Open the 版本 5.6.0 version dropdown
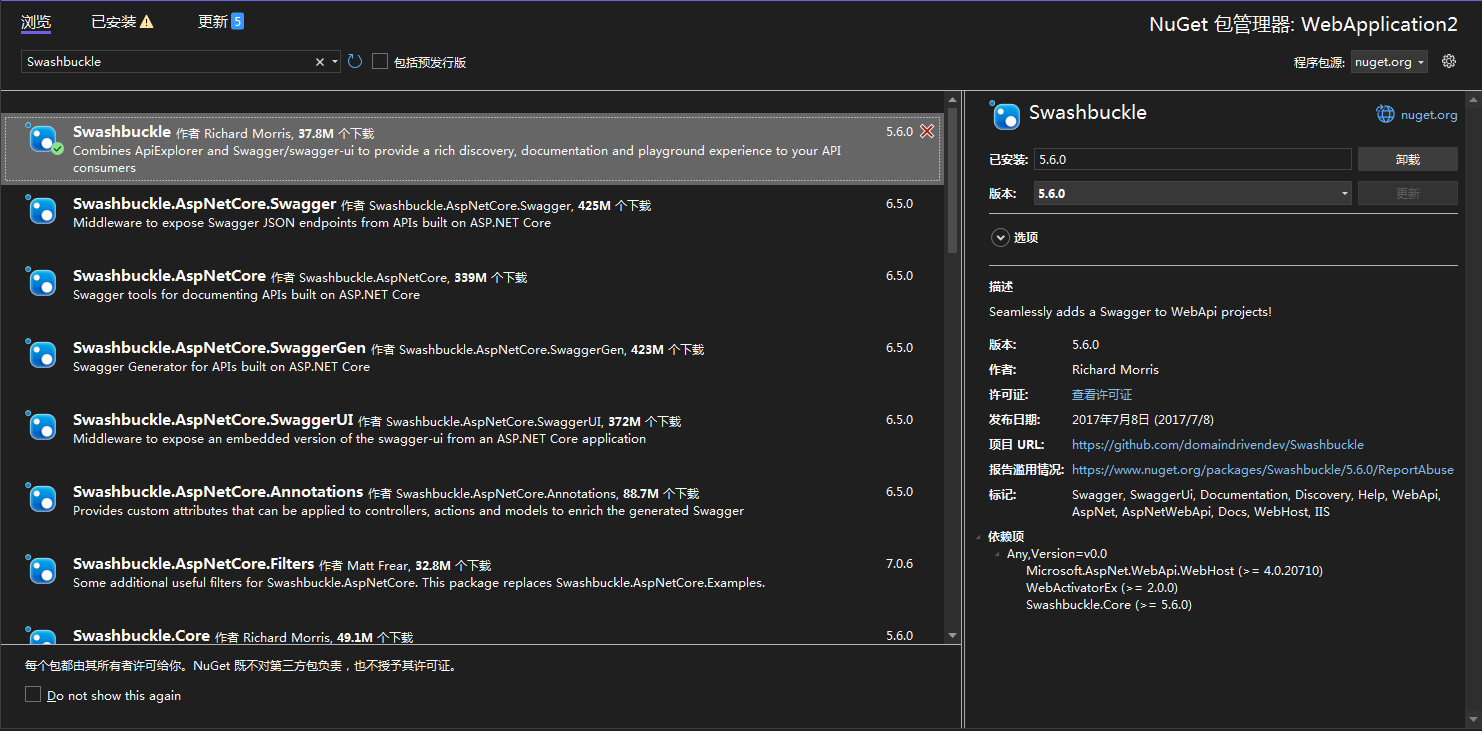This screenshot has height=731, width=1482. (x=1193, y=193)
